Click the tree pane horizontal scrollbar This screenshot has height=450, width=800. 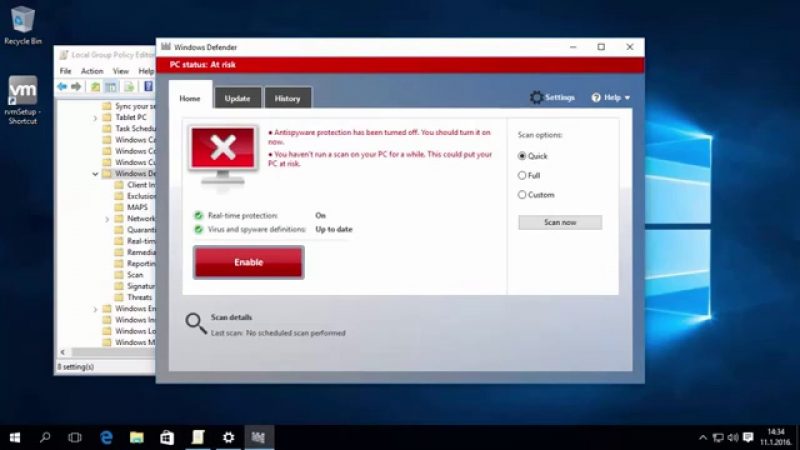click(112, 352)
